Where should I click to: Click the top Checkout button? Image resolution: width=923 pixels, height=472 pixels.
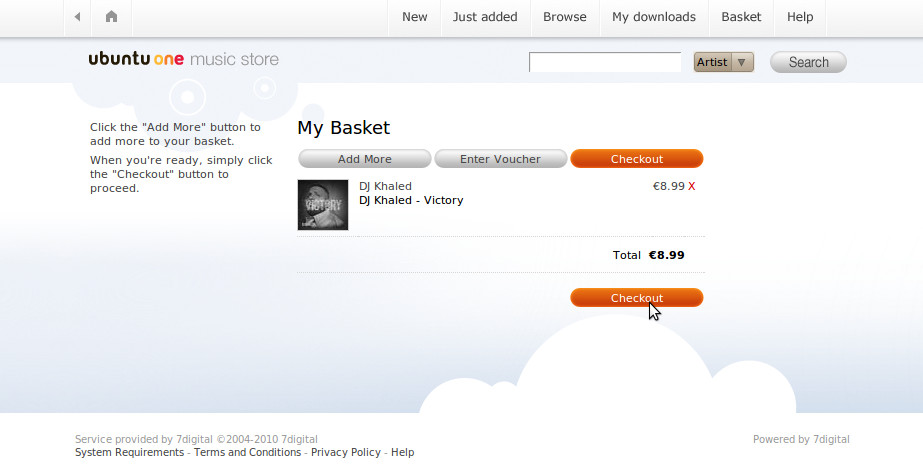coord(637,159)
